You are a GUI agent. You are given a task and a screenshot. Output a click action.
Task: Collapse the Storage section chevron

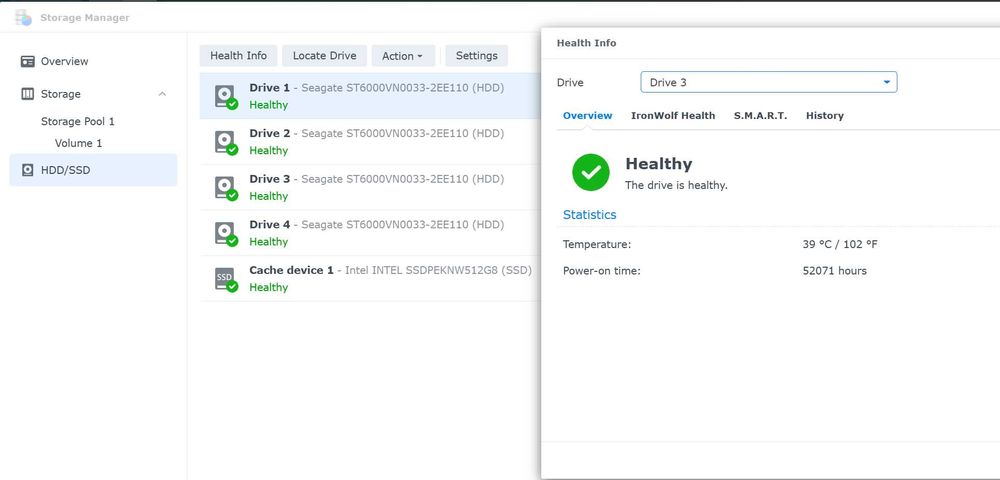(x=162, y=94)
